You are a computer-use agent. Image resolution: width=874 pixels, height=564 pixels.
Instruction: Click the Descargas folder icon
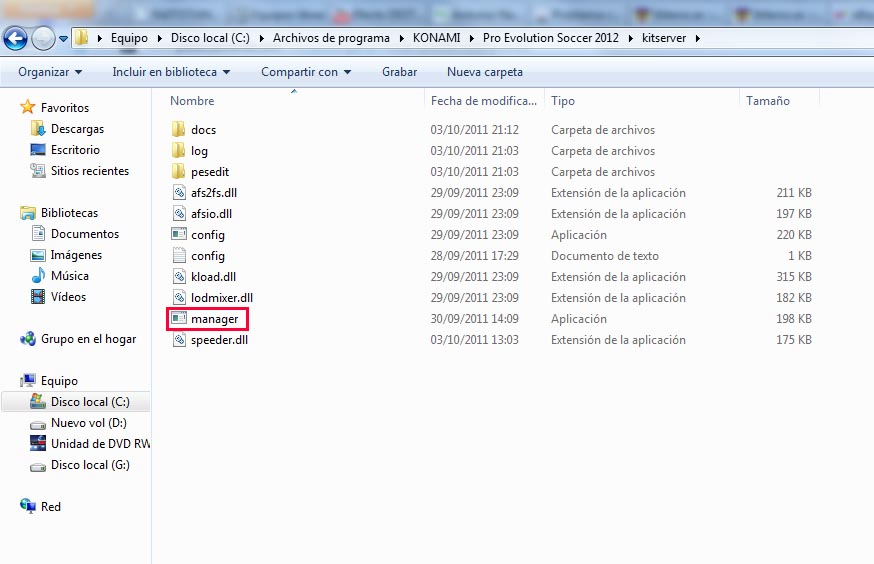(x=38, y=129)
